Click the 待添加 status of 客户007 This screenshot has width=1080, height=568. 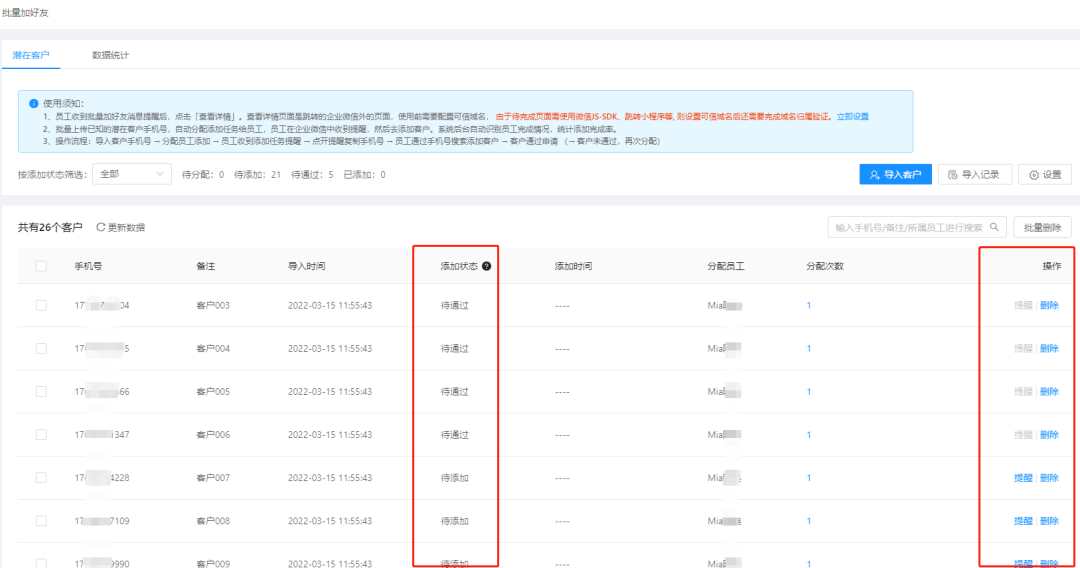pyautogui.click(x=455, y=478)
